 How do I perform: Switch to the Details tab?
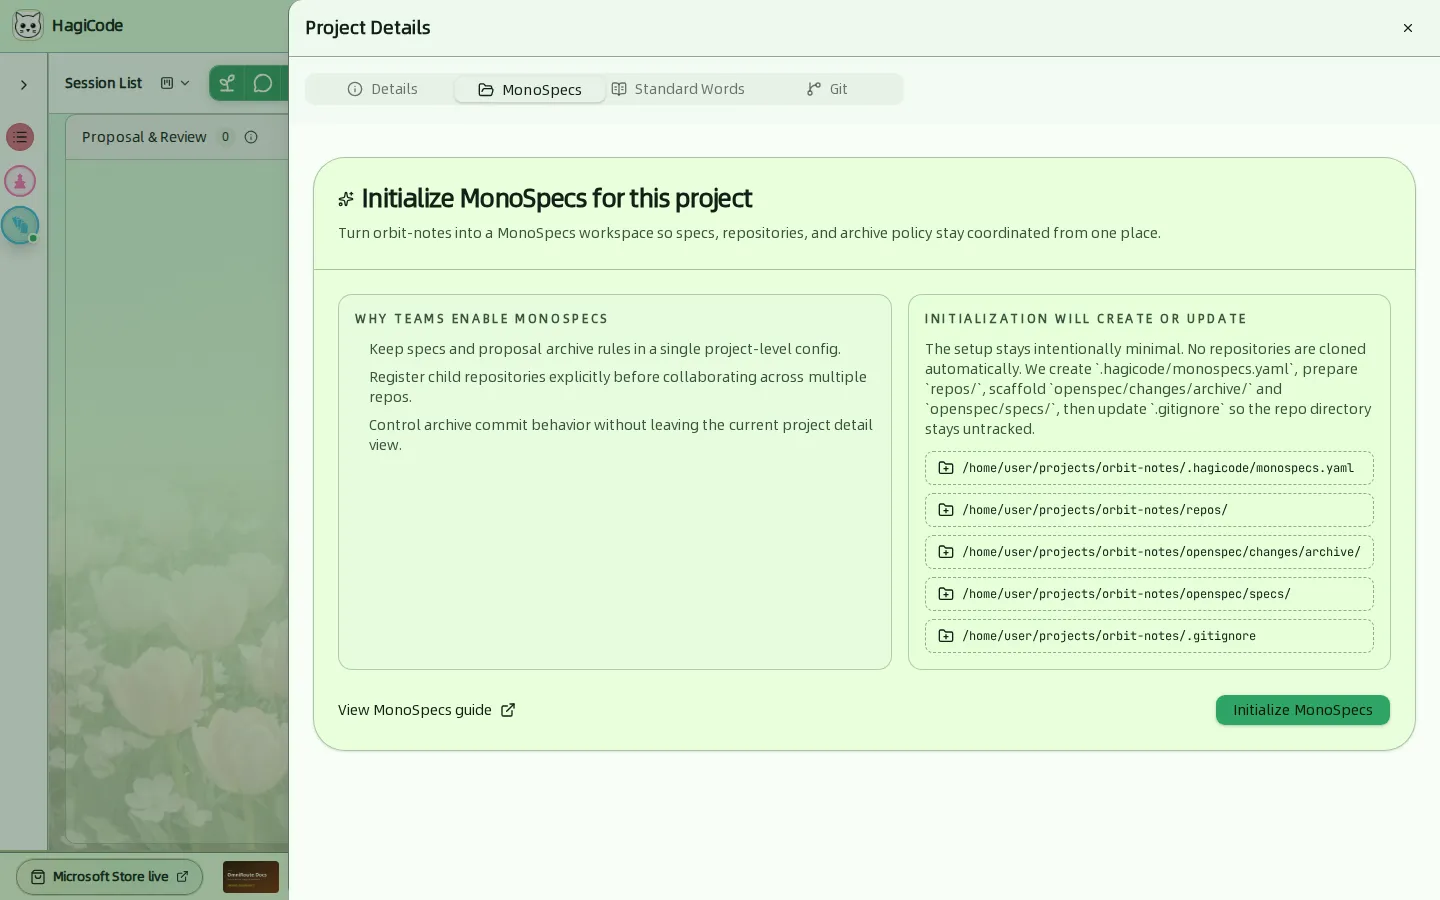tap(382, 89)
